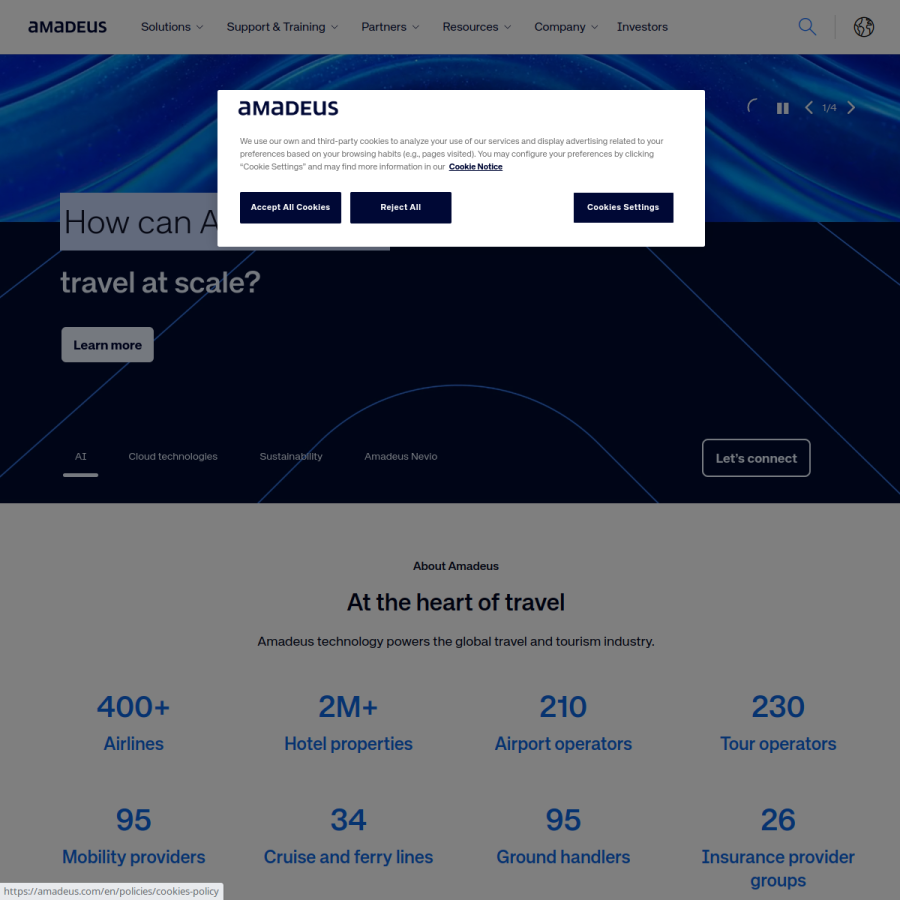
Task: Click Reject All button
Action: (x=401, y=208)
